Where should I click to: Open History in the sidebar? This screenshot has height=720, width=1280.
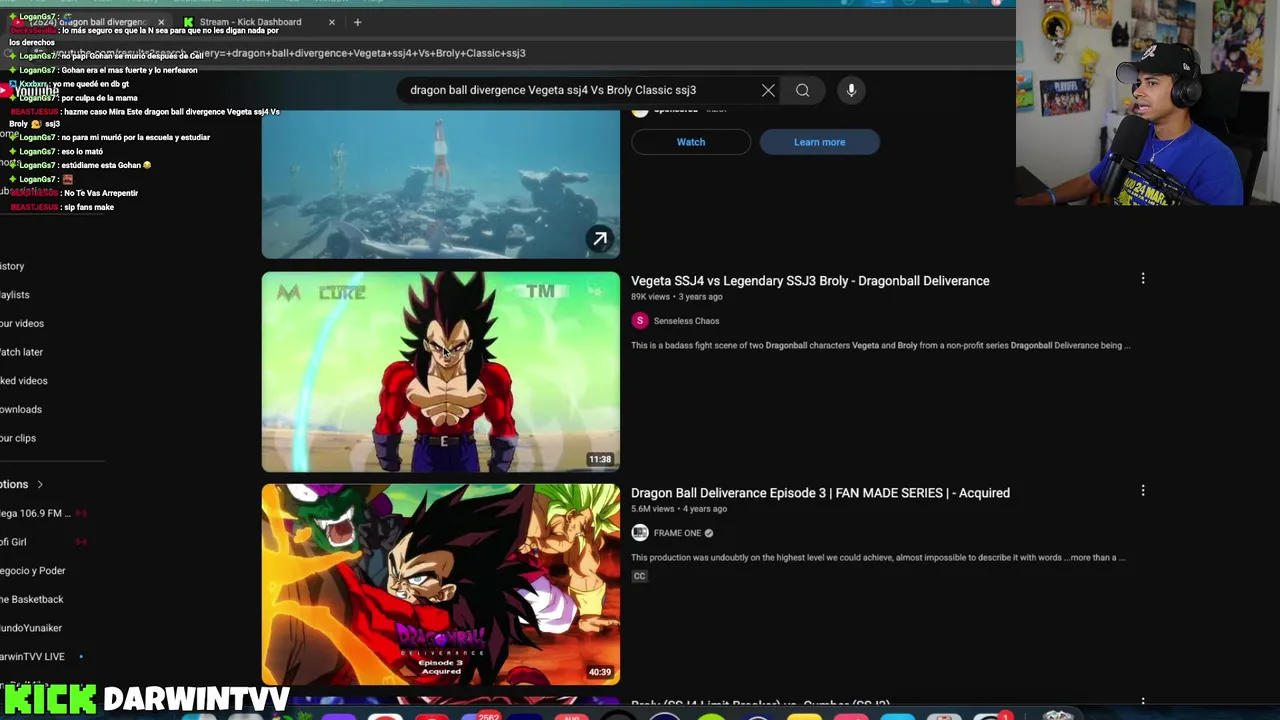click(x=12, y=266)
